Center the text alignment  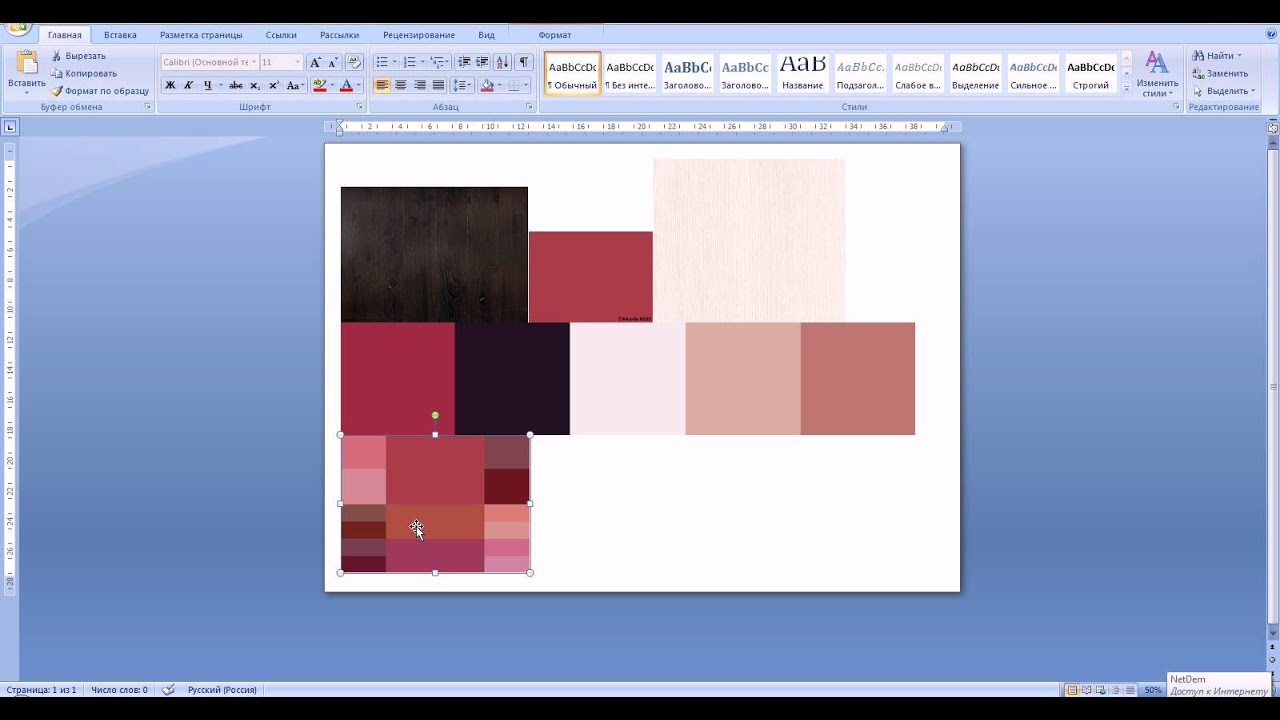click(401, 86)
